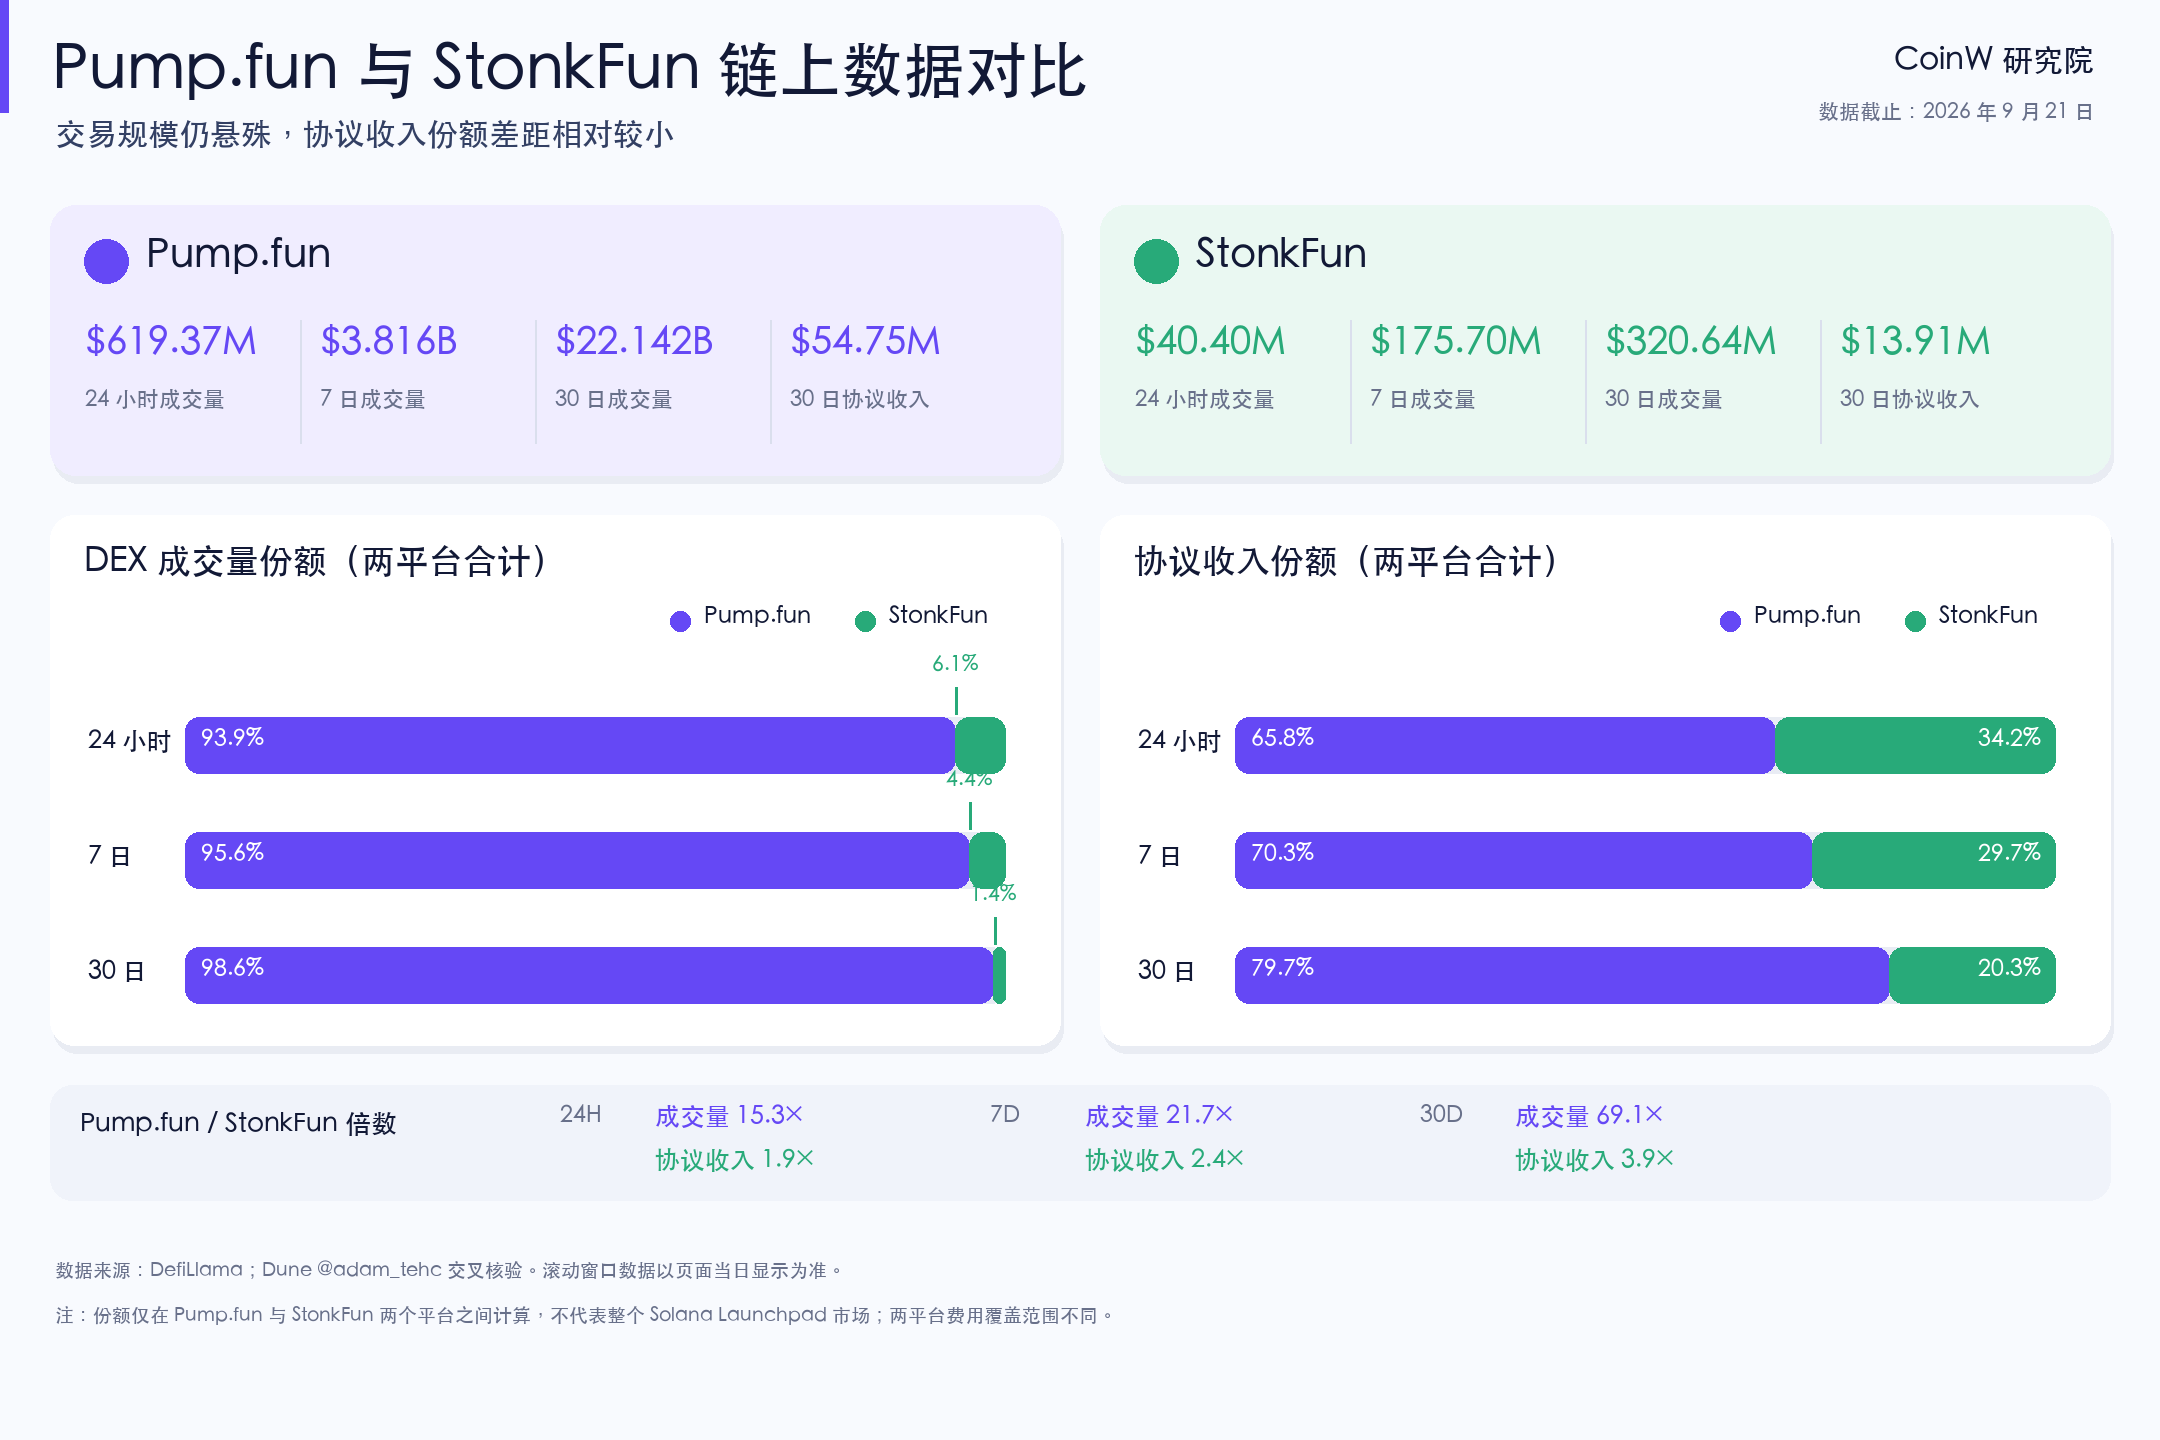2160x1440 pixels.
Task: Select the multiple "成交量 69.1×"
Action: click(x=1589, y=1116)
